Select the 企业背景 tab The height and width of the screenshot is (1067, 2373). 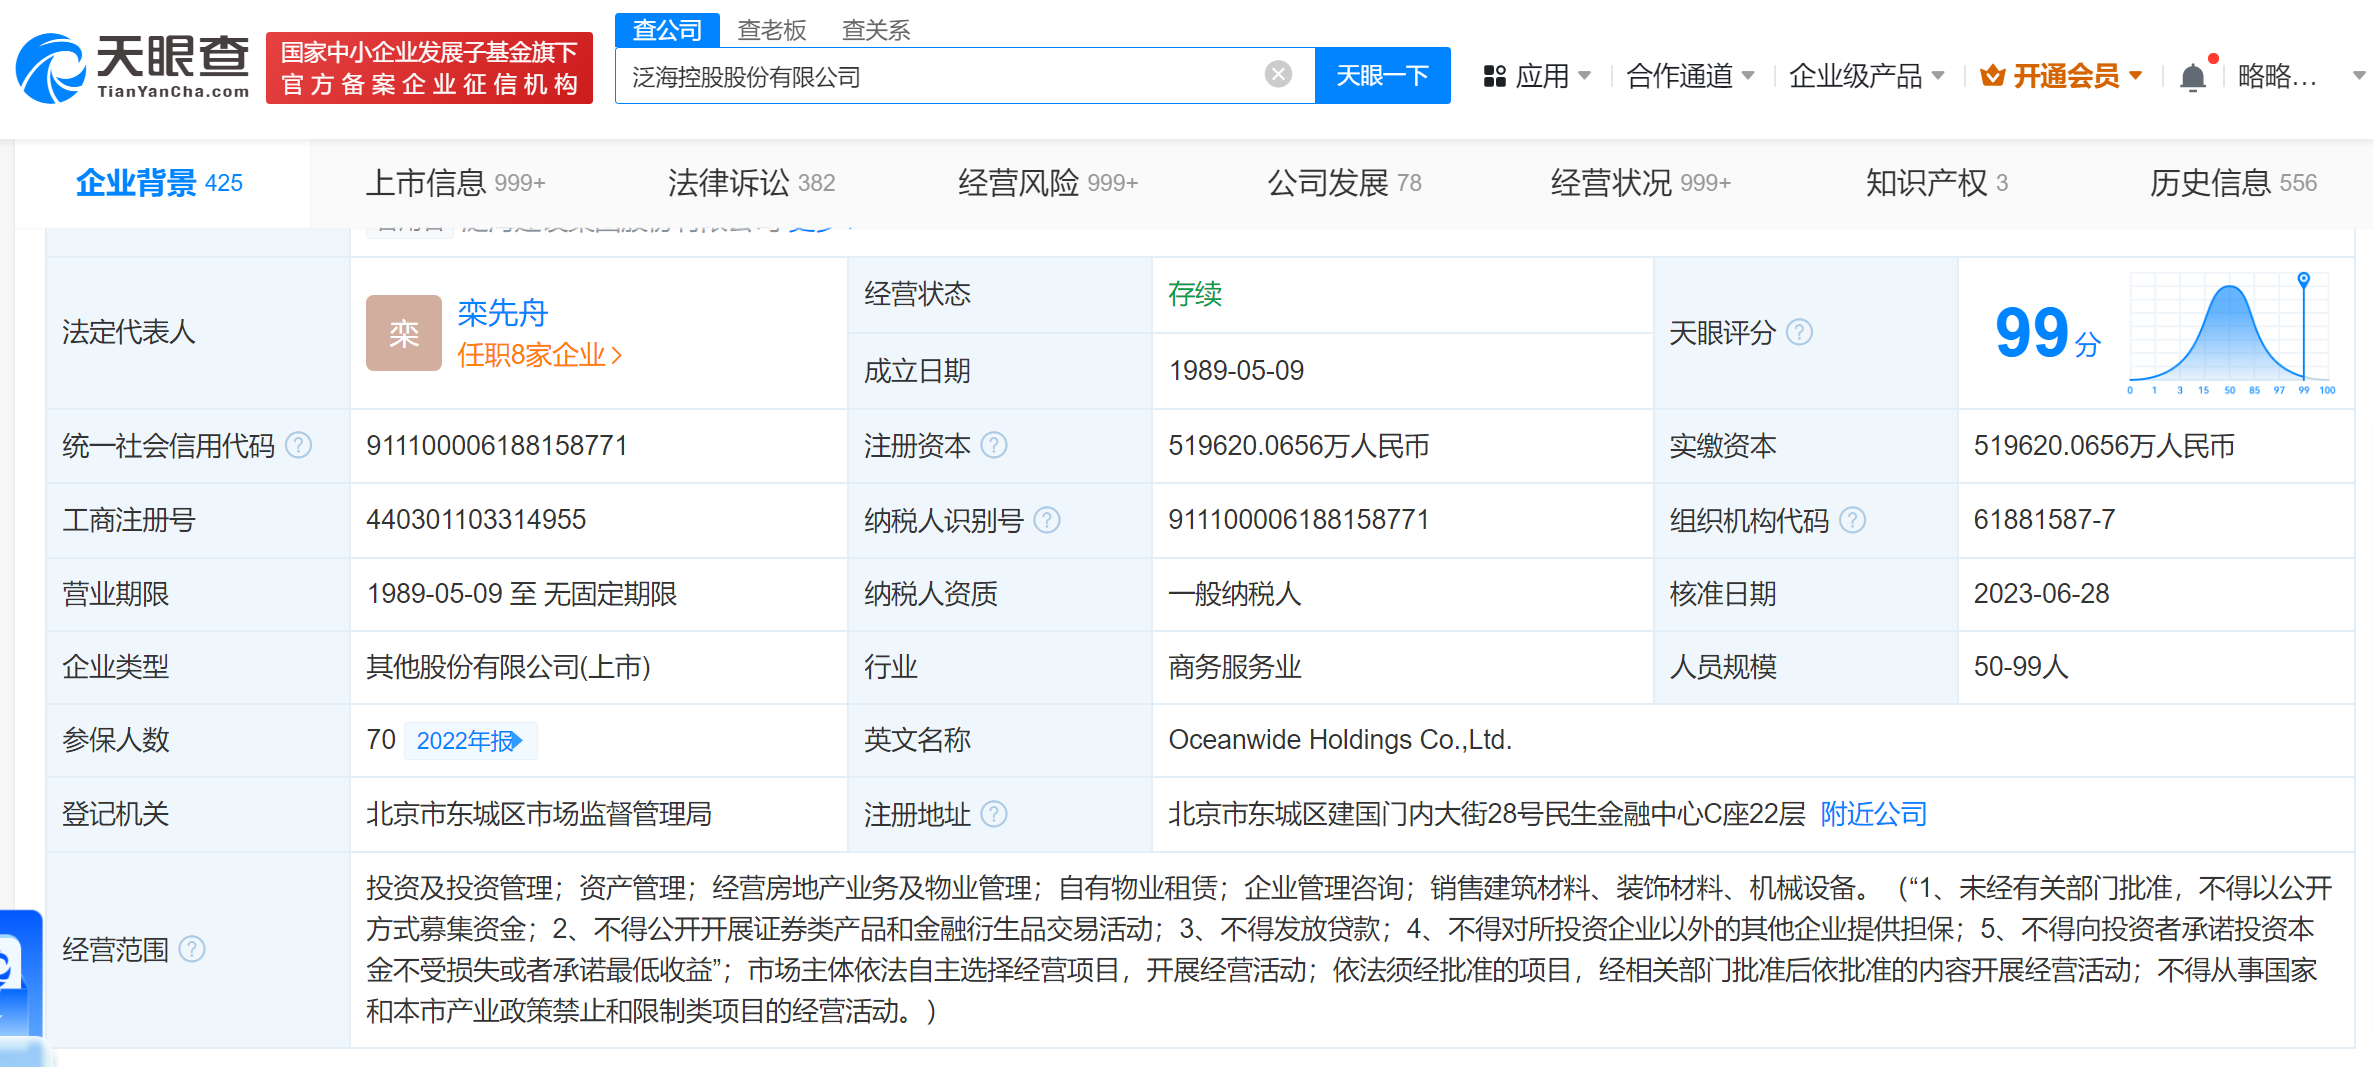(x=160, y=183)
